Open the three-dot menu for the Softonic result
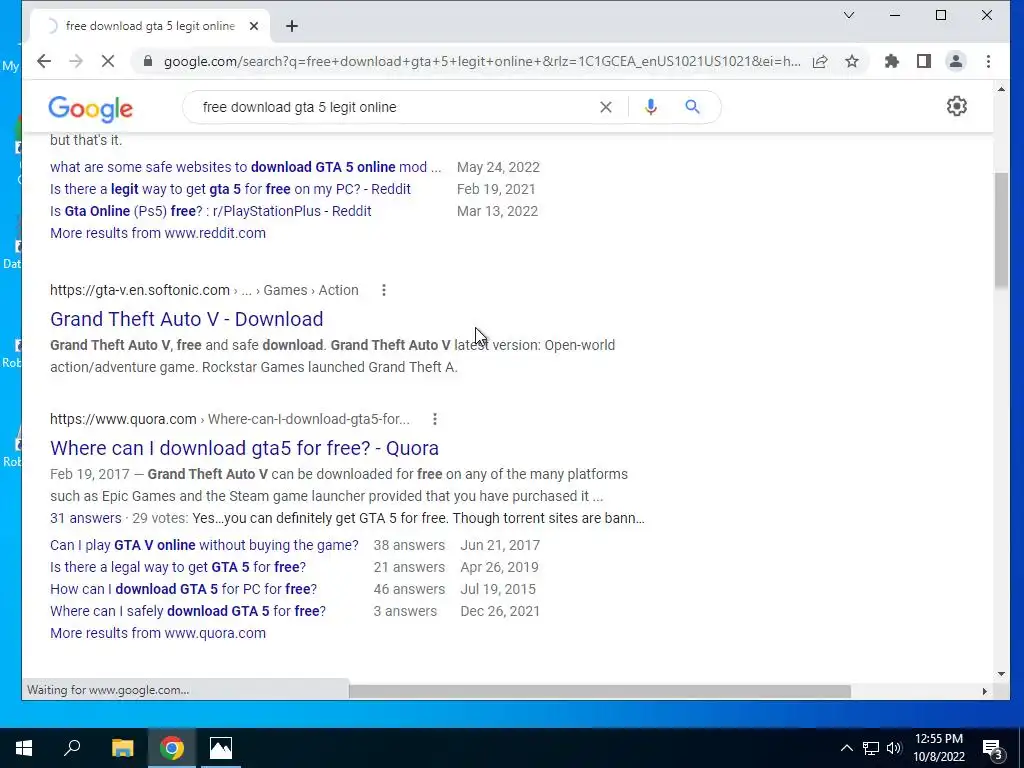This screenshot has width=1024, height=768. [x=384, y=290]
